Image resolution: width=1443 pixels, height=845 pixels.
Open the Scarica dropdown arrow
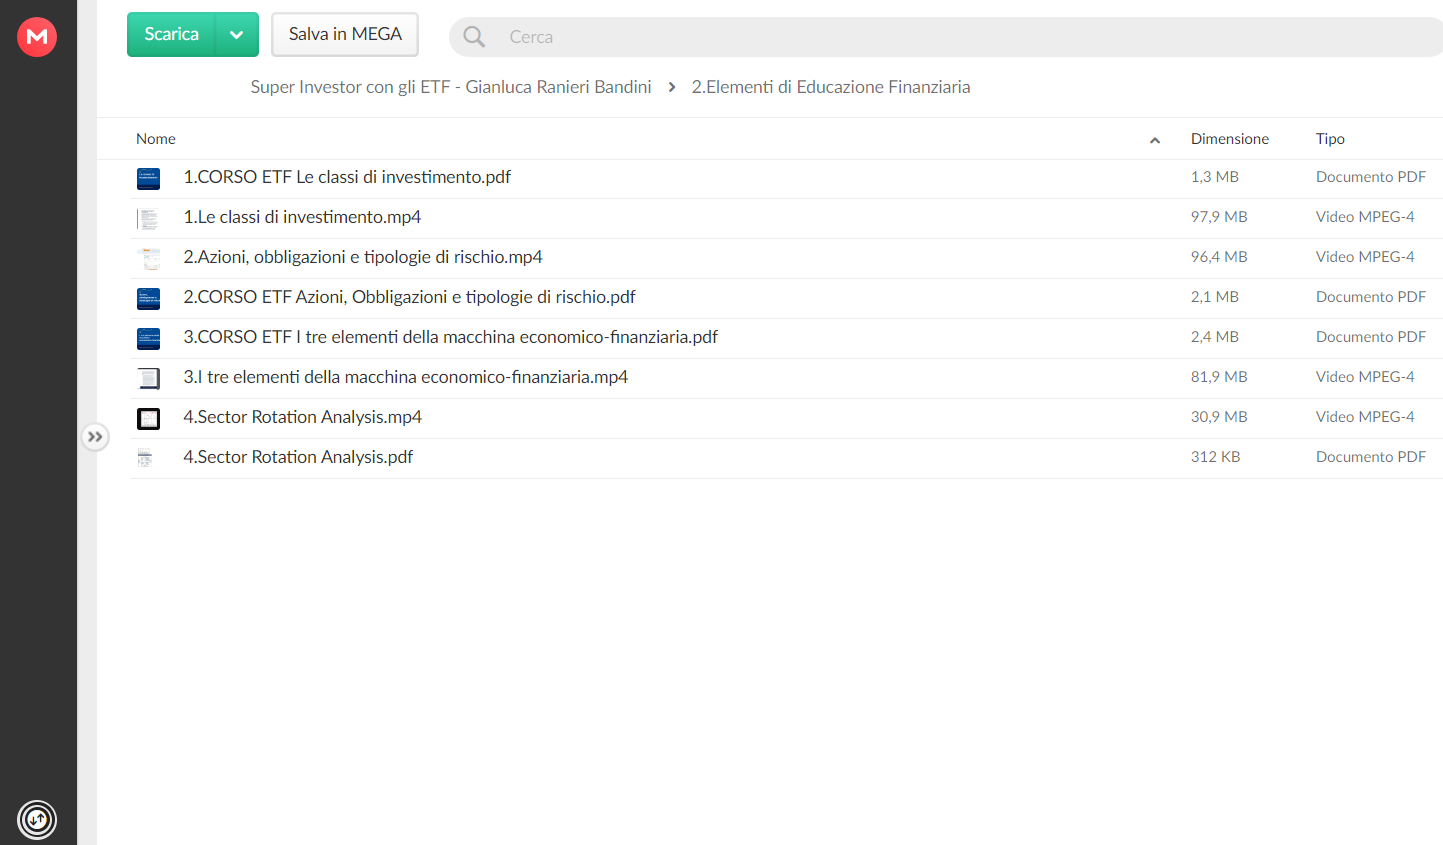(237, 35)
